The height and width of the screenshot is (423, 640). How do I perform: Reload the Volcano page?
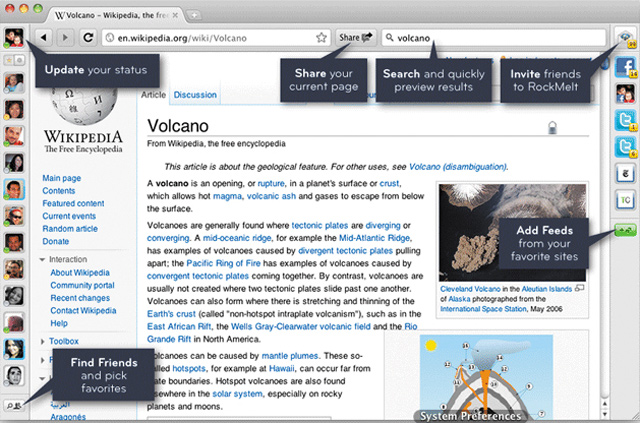click(88, 38)
